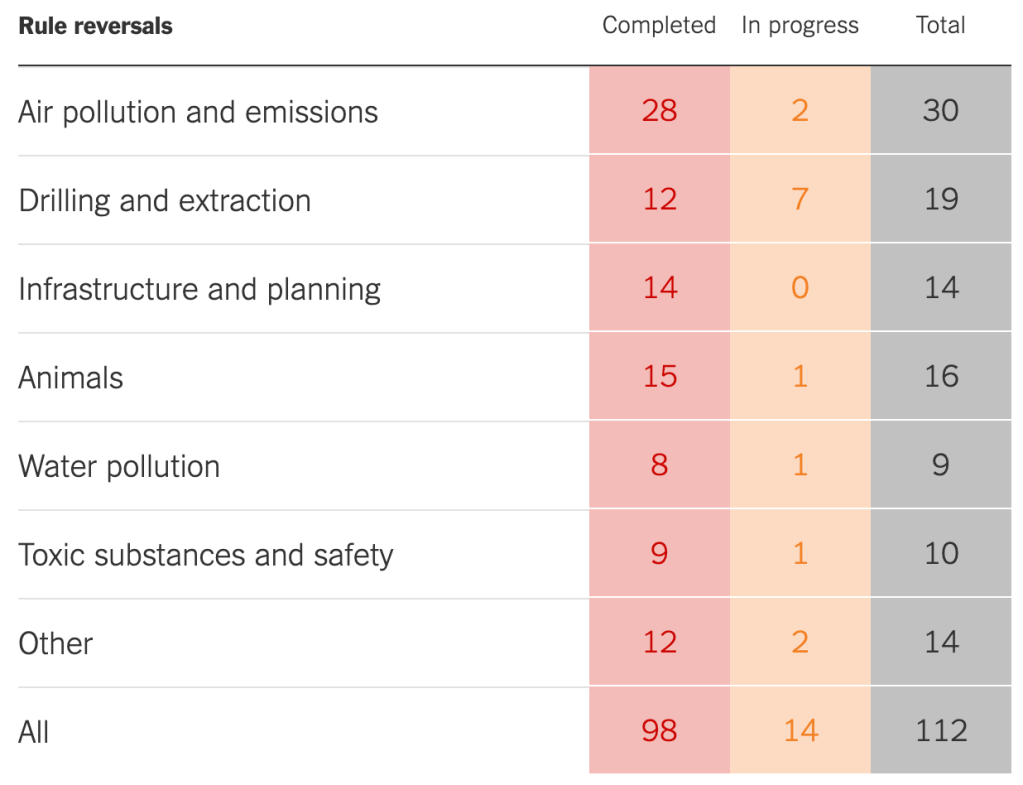Screen dimensions: 1023x785
Task: Click the completed total 98 in All row
Action: pos(660,731)
